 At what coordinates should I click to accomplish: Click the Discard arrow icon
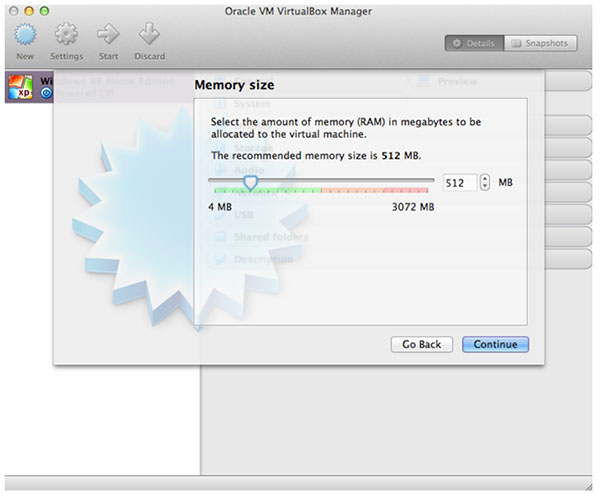(149, 34)
